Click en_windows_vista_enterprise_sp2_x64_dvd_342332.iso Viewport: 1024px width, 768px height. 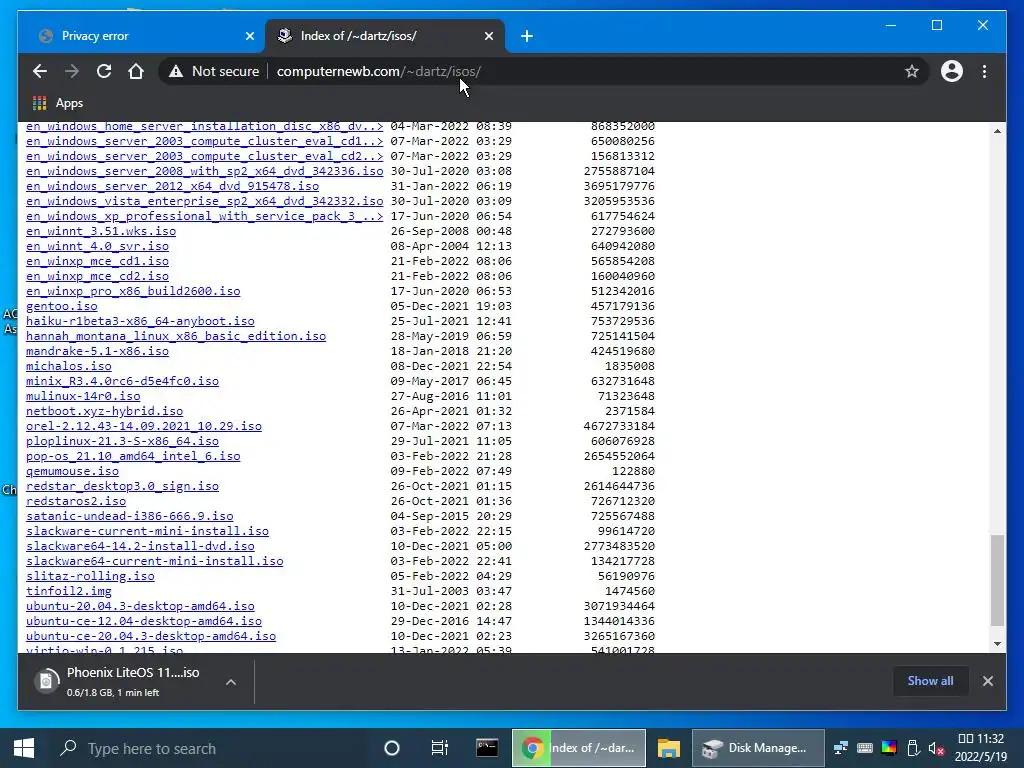(204, 201)
